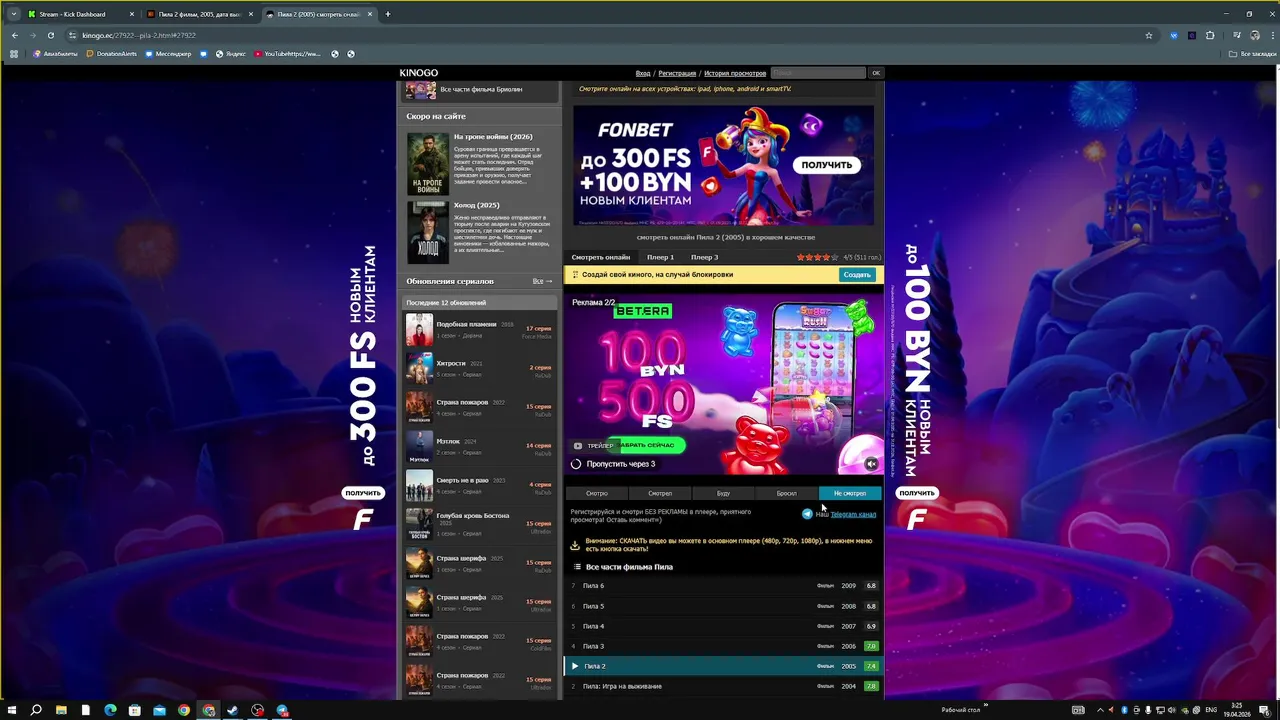Rate the film using the stars
Image resolution: width=1280 pixels, height=720 pixels.
[x=817, y=257]
